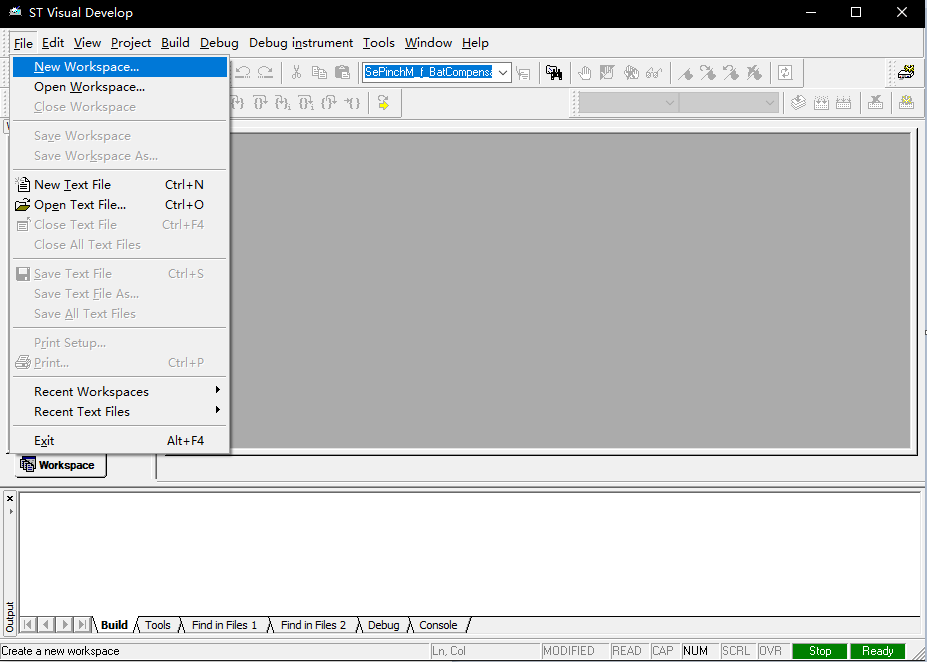Switch to the Console output tab

click(437, 624)
